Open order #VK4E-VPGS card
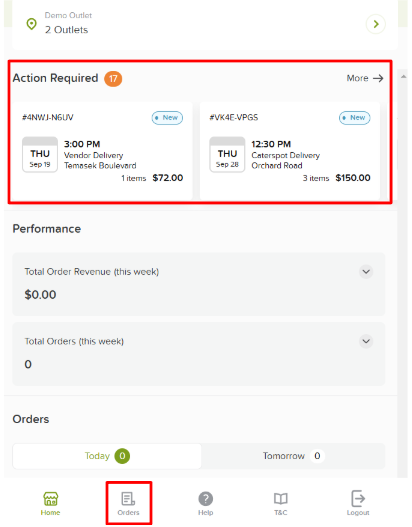 290,150
